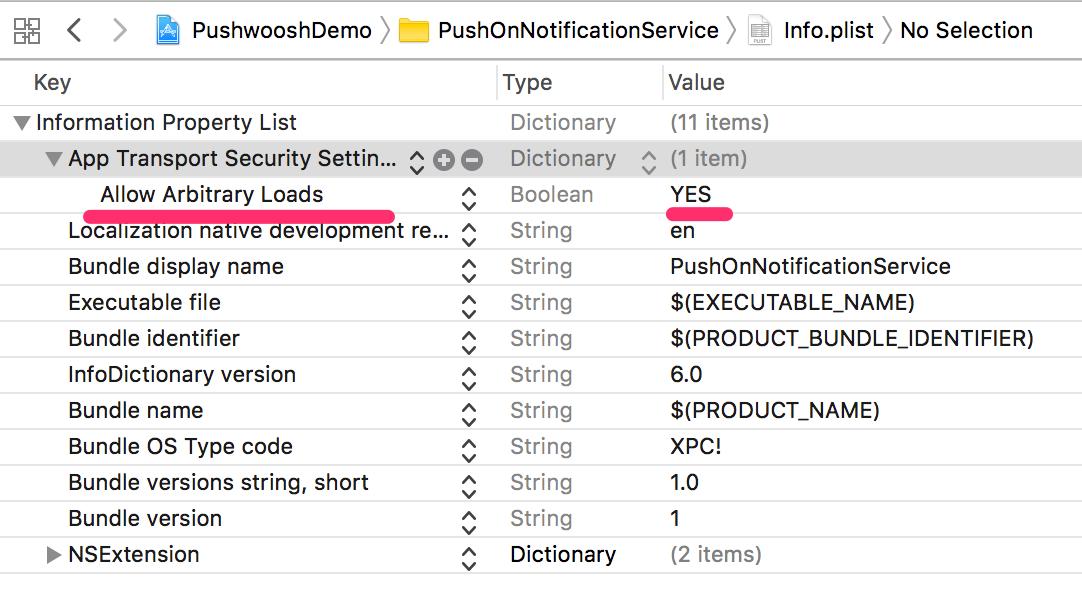Collapse the Information Property List triangle

(22, 123)
